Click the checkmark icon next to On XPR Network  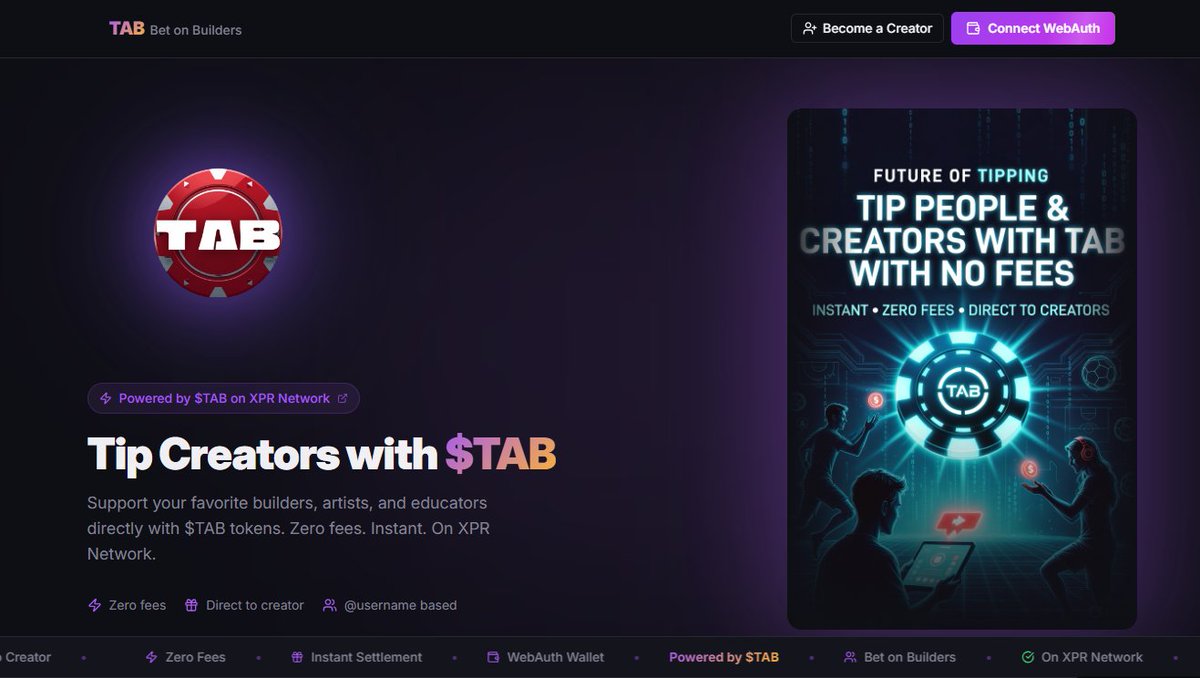[x=1028, y=657]
